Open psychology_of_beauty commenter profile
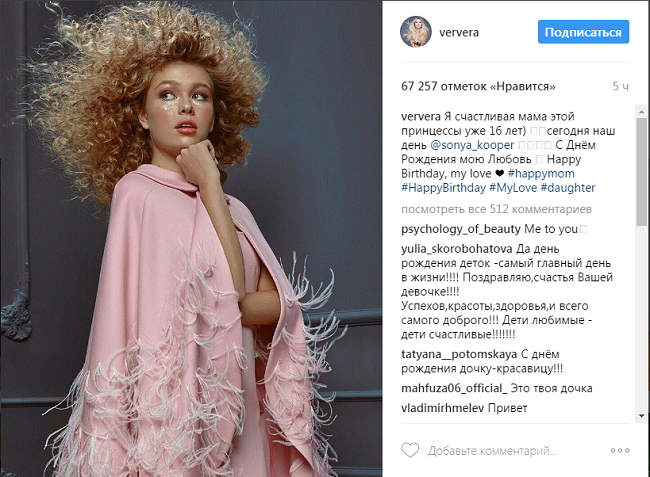650x477 pixels. (x=461, y=229)
